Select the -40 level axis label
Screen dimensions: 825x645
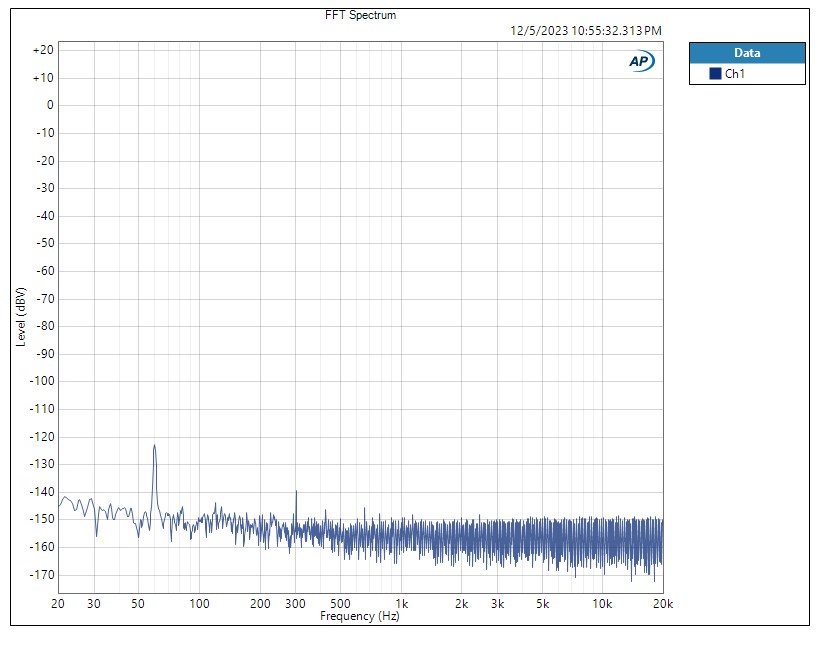(x=45, y=216)
